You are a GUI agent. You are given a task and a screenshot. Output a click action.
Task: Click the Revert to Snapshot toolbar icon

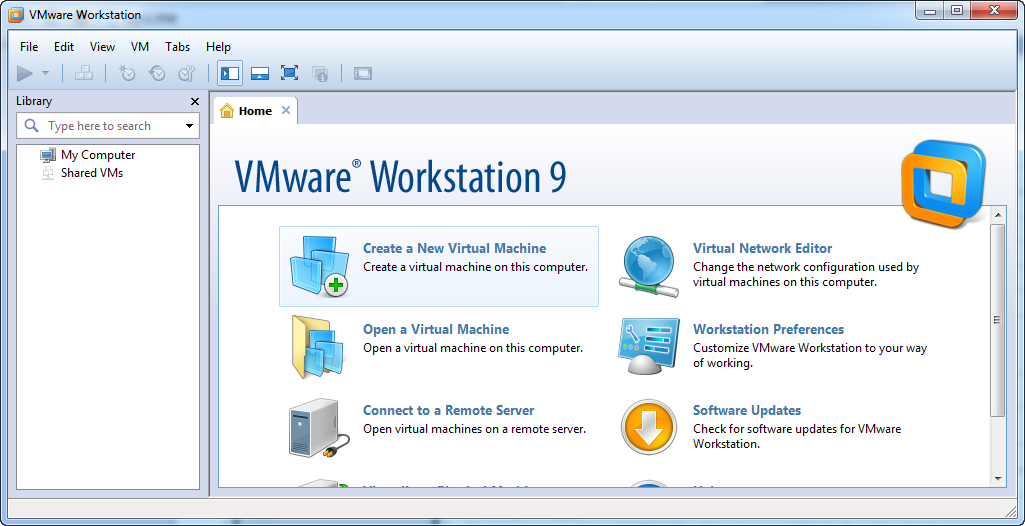tap(157, 73)
